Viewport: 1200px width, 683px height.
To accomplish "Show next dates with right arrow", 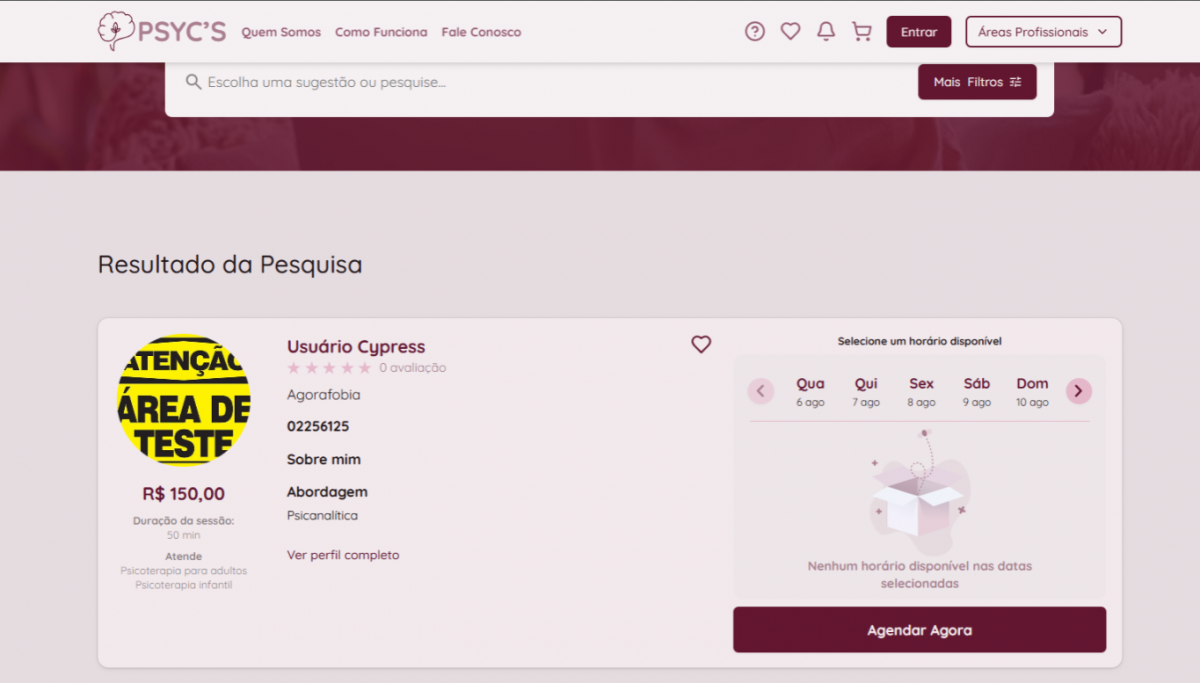I will pyautogui.click(x=1078, y=391).
